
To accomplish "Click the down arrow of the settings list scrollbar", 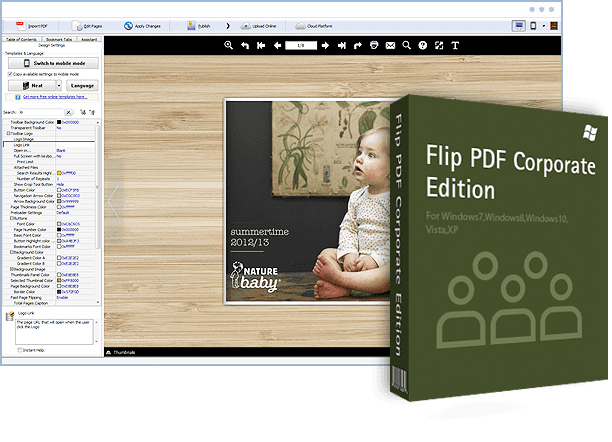I will pos(98,302).
